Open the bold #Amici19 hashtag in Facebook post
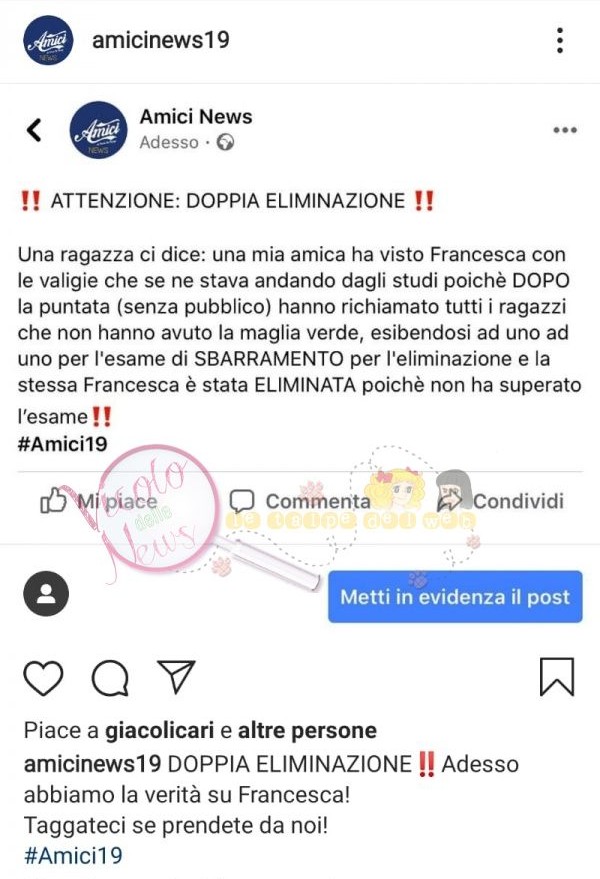The height and width of the screenshot is (879, 600). [62, 445]
